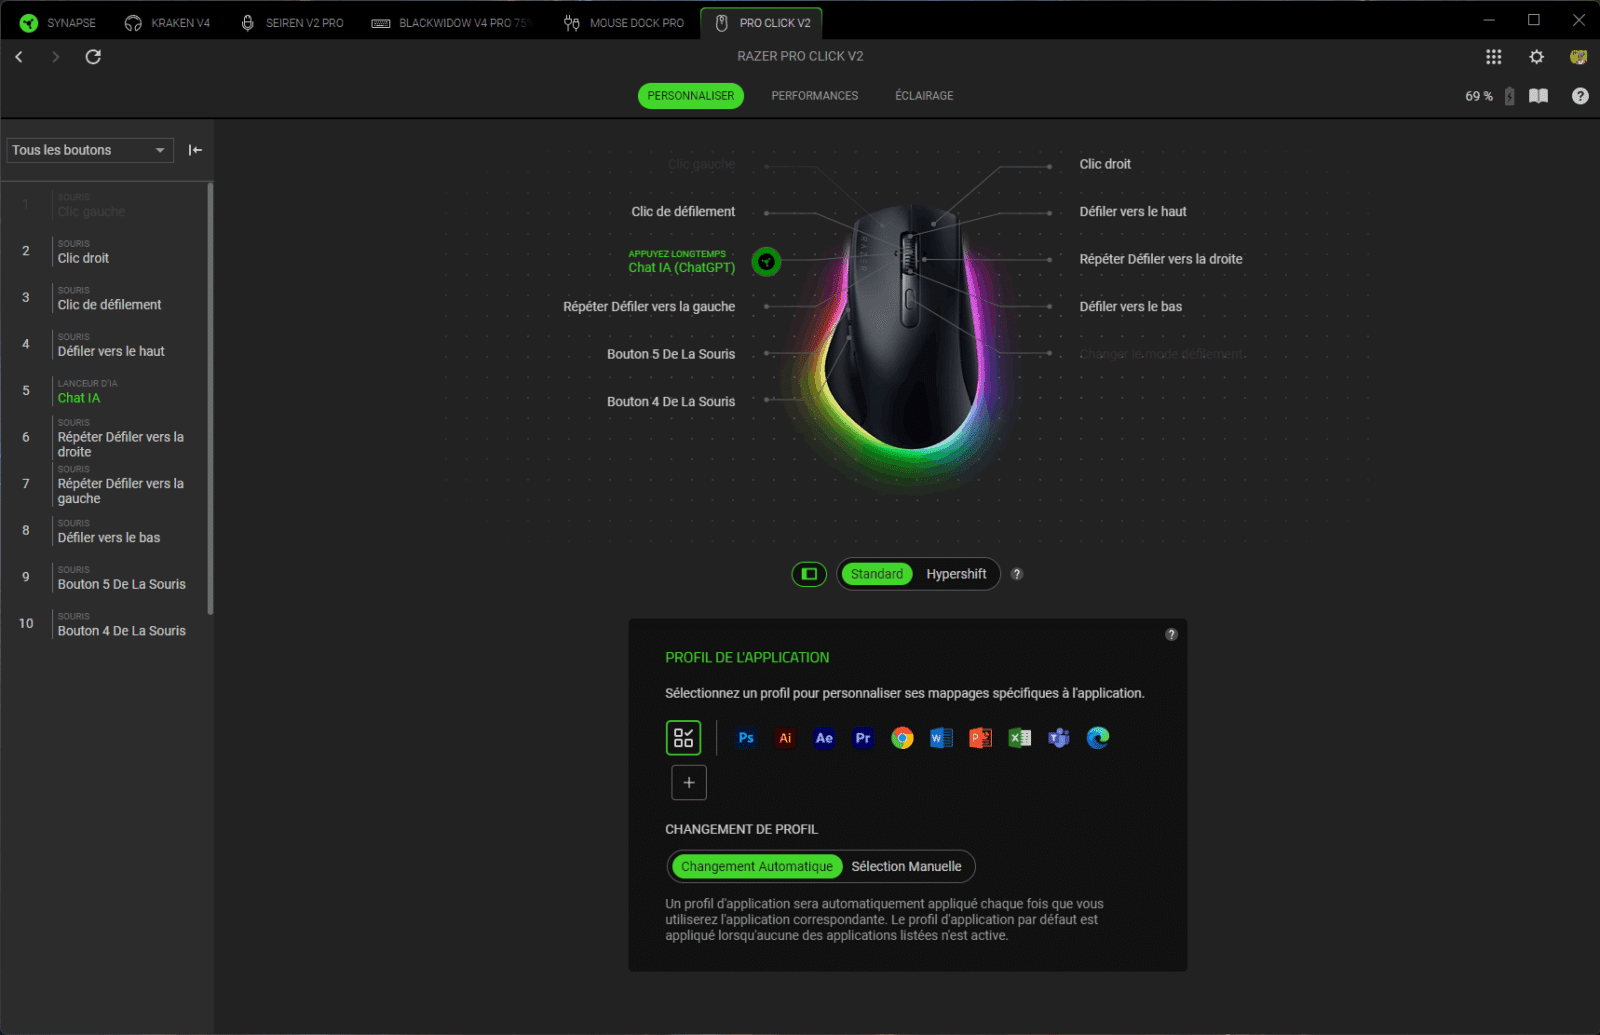Choose Sélection Manuelle profile switching

[906, 867]
